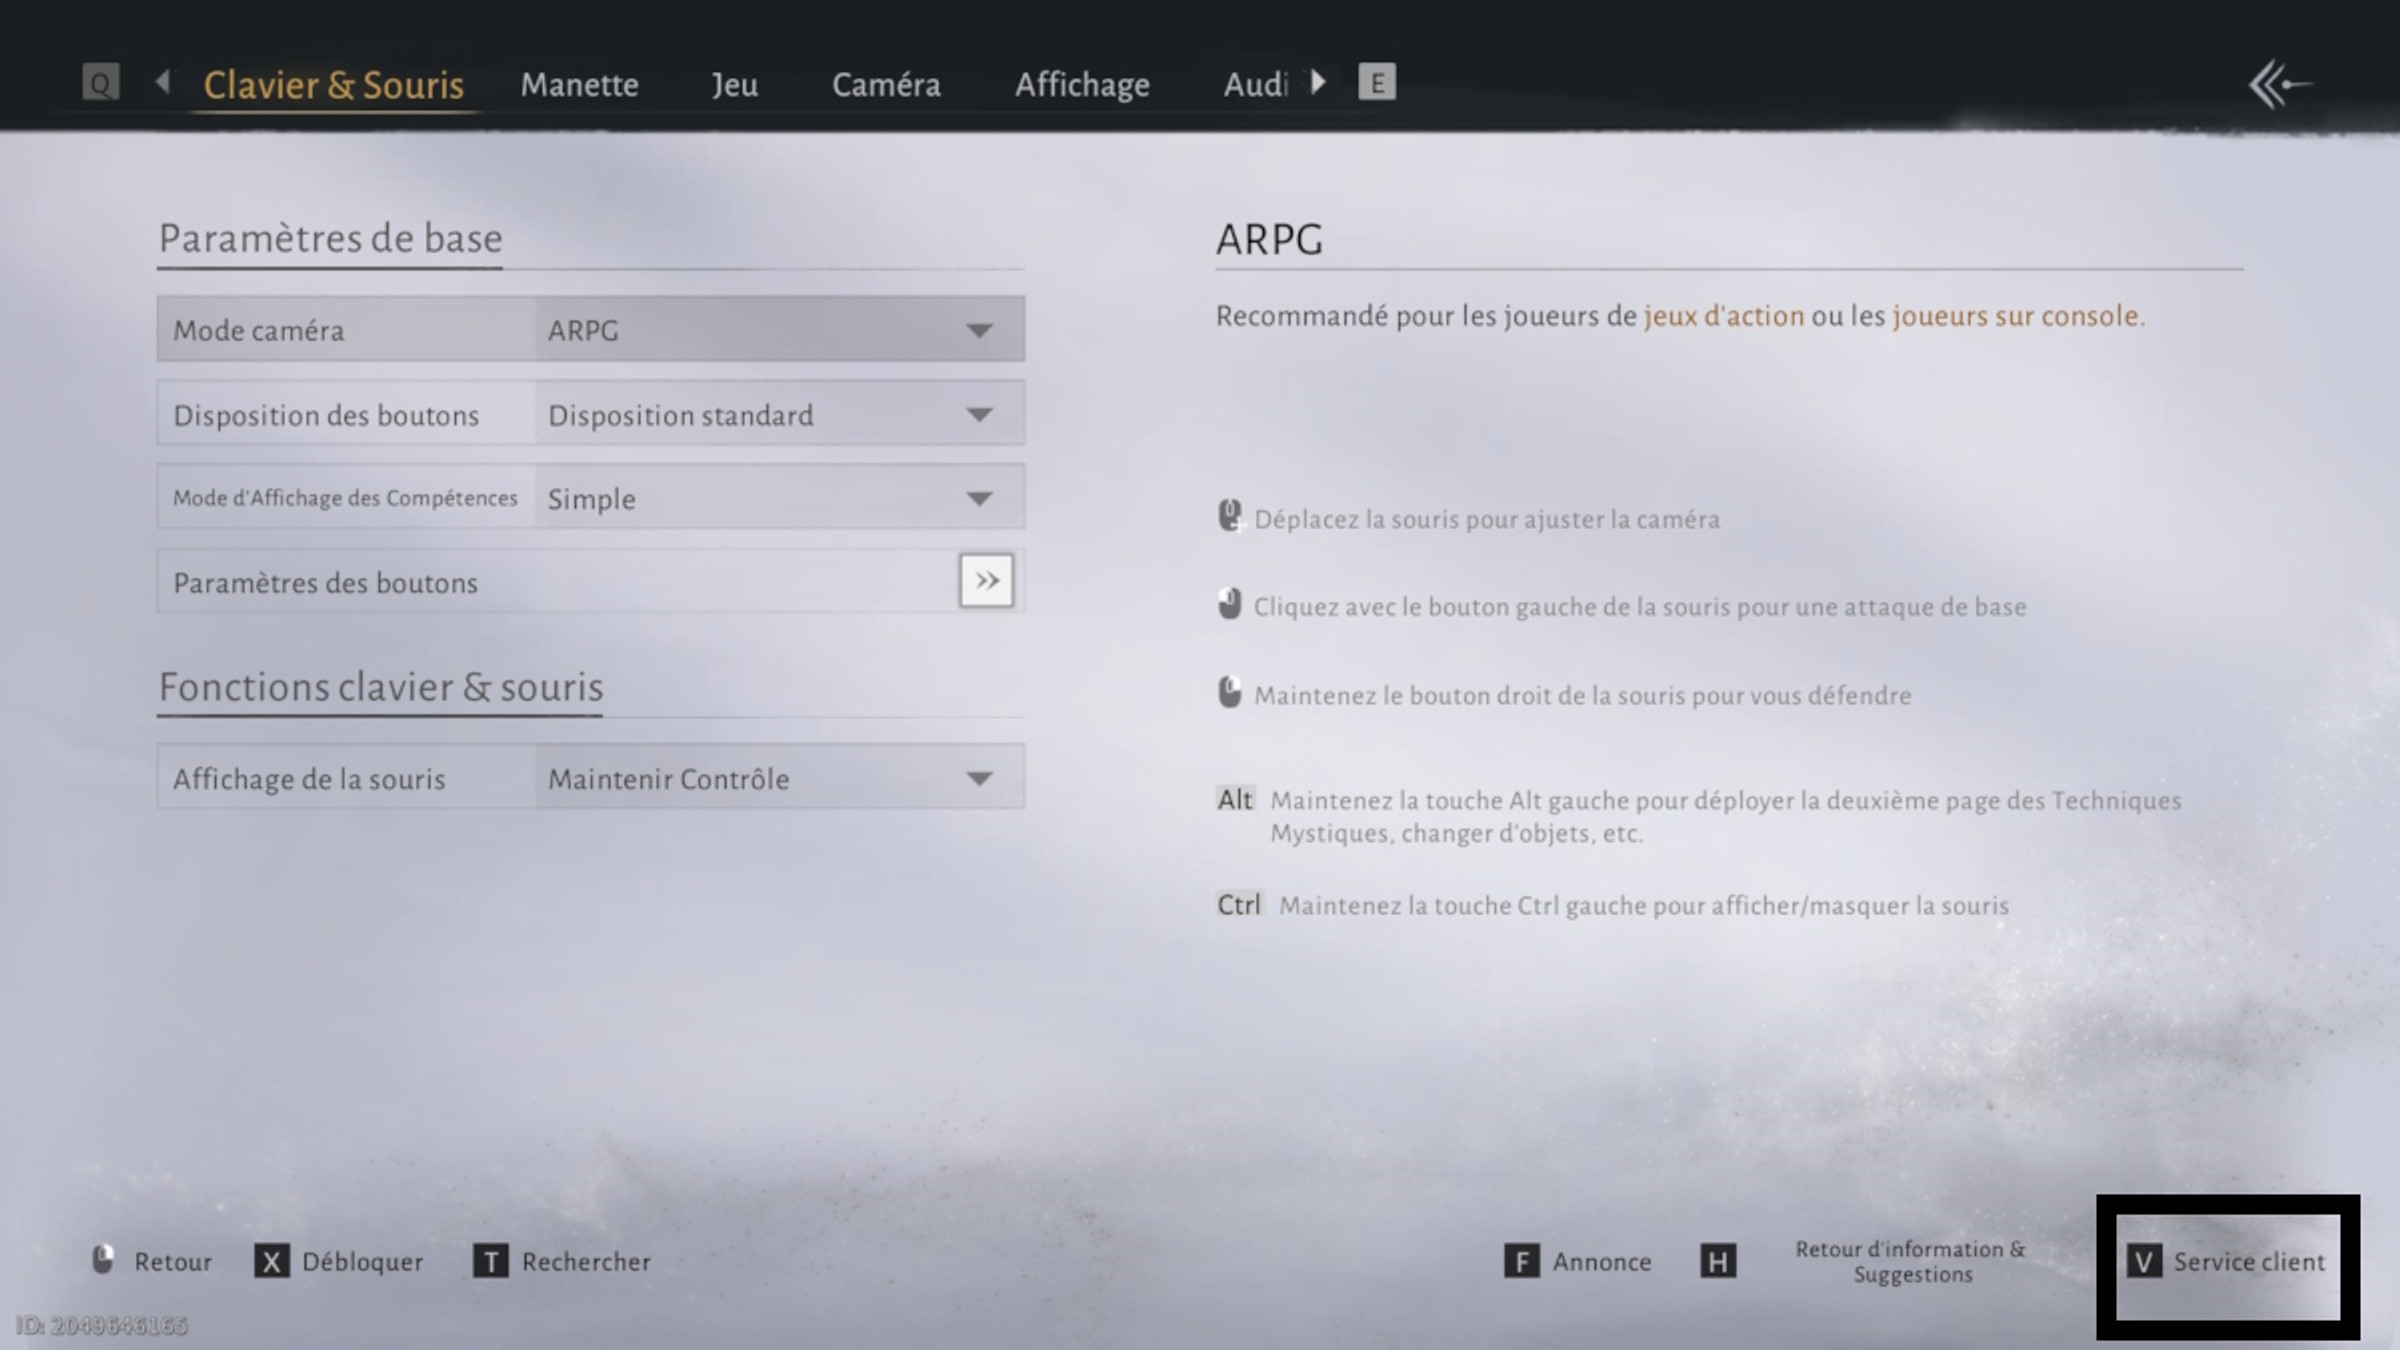Expand the Disposition des boutons dropdown

tap(779, 414)
